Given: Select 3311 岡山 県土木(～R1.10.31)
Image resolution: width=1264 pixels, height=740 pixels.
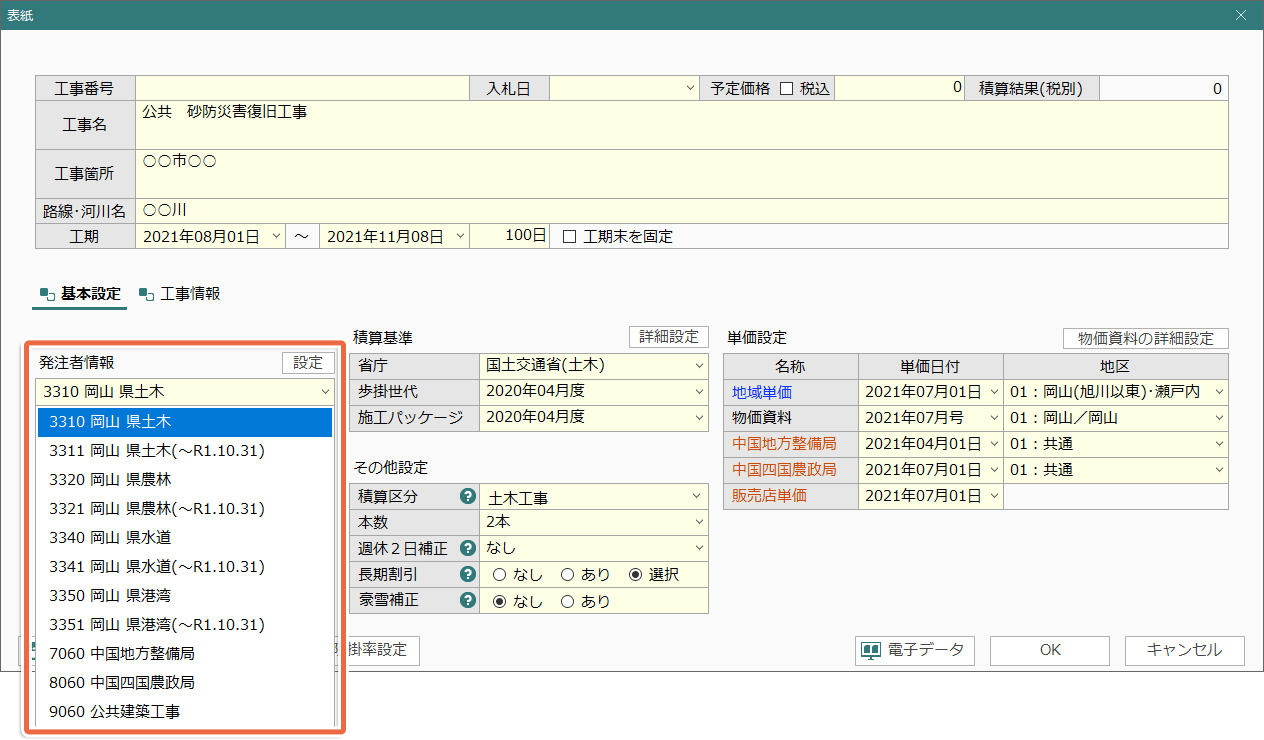Looking at the screenshot, I should point(185,451).
